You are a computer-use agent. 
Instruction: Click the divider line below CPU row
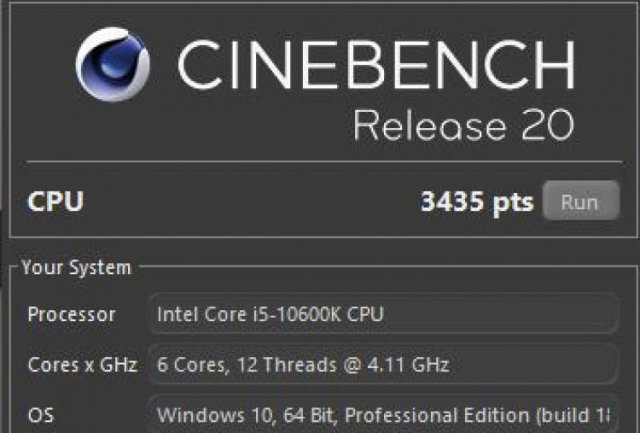[x=320, y=237]
